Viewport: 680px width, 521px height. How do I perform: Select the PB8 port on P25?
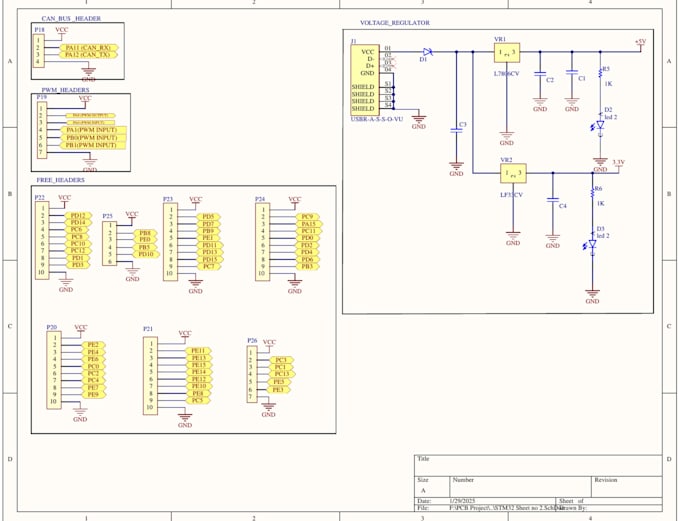tap(145, 233)
